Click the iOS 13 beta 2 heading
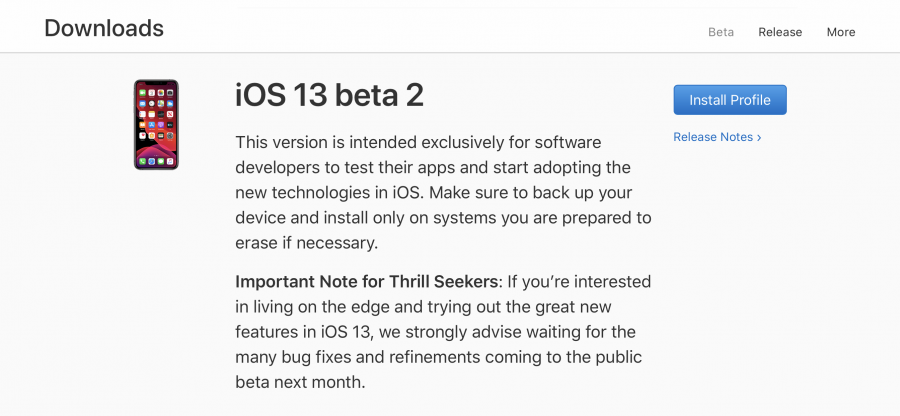 [329, 95]
